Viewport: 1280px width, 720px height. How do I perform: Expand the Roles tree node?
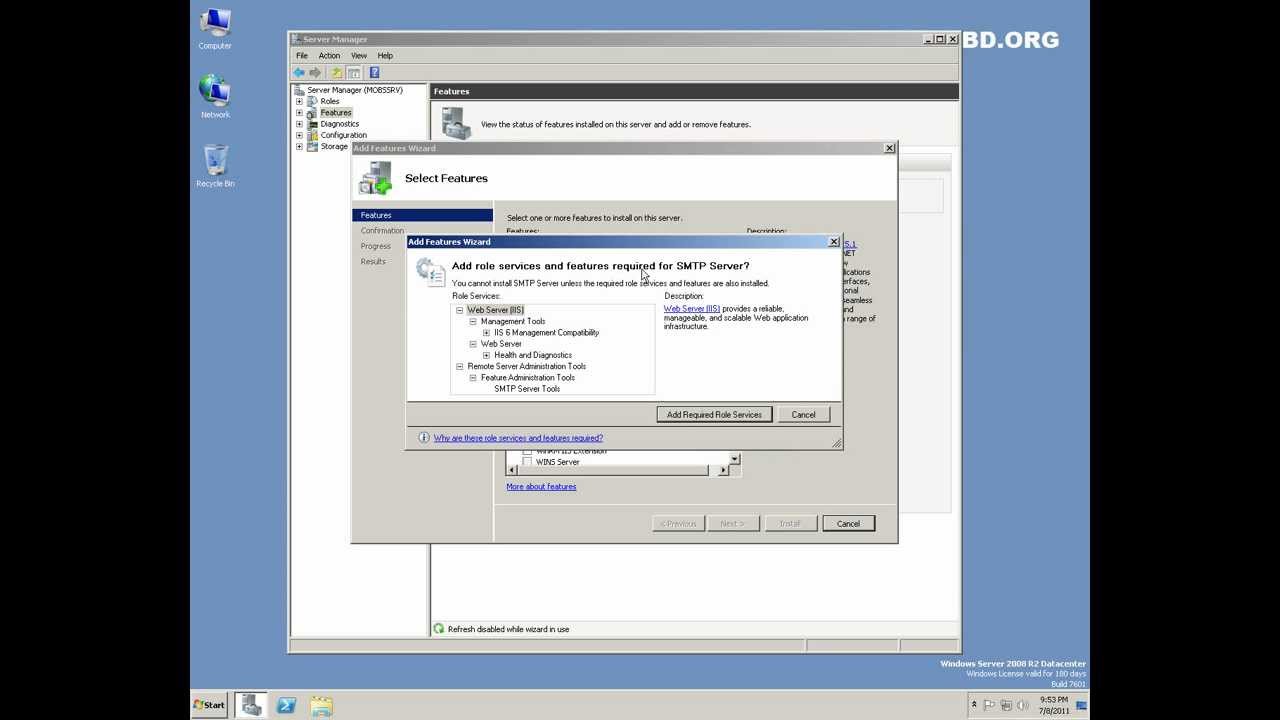[299, 101]
